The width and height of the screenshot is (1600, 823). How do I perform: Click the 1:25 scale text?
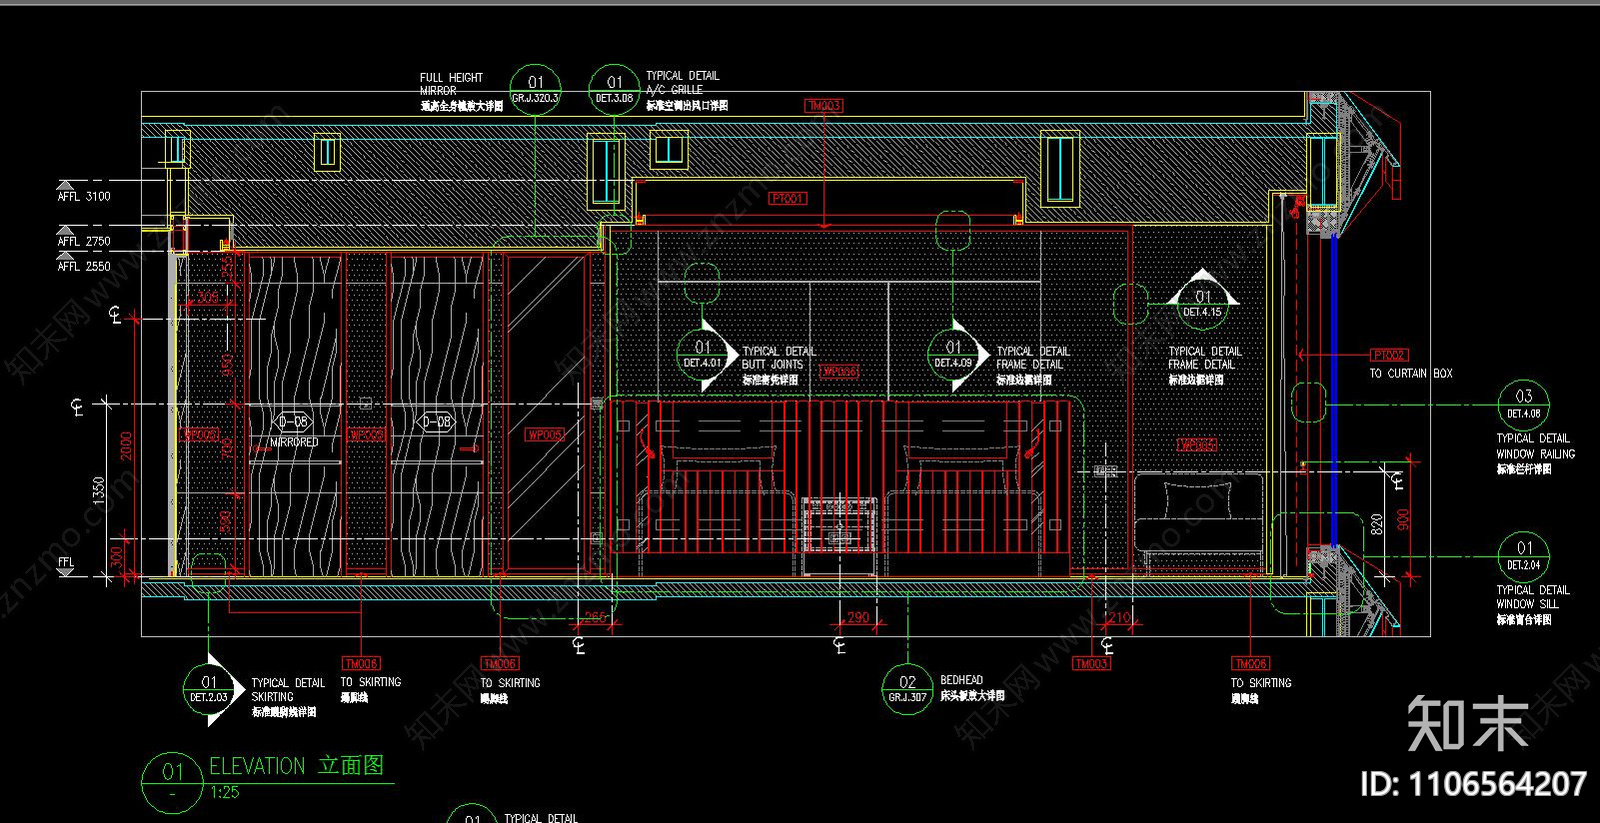[x=225, y=793]
